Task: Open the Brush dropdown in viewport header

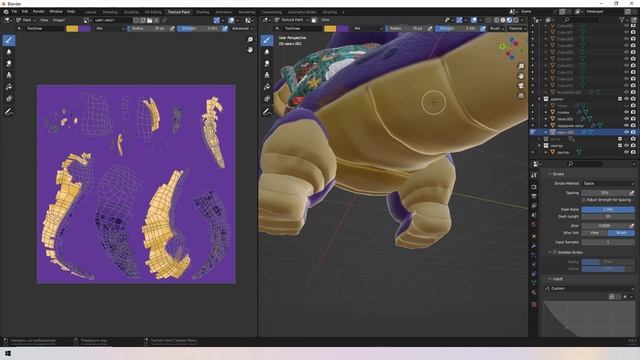Action: pos(496,29)
